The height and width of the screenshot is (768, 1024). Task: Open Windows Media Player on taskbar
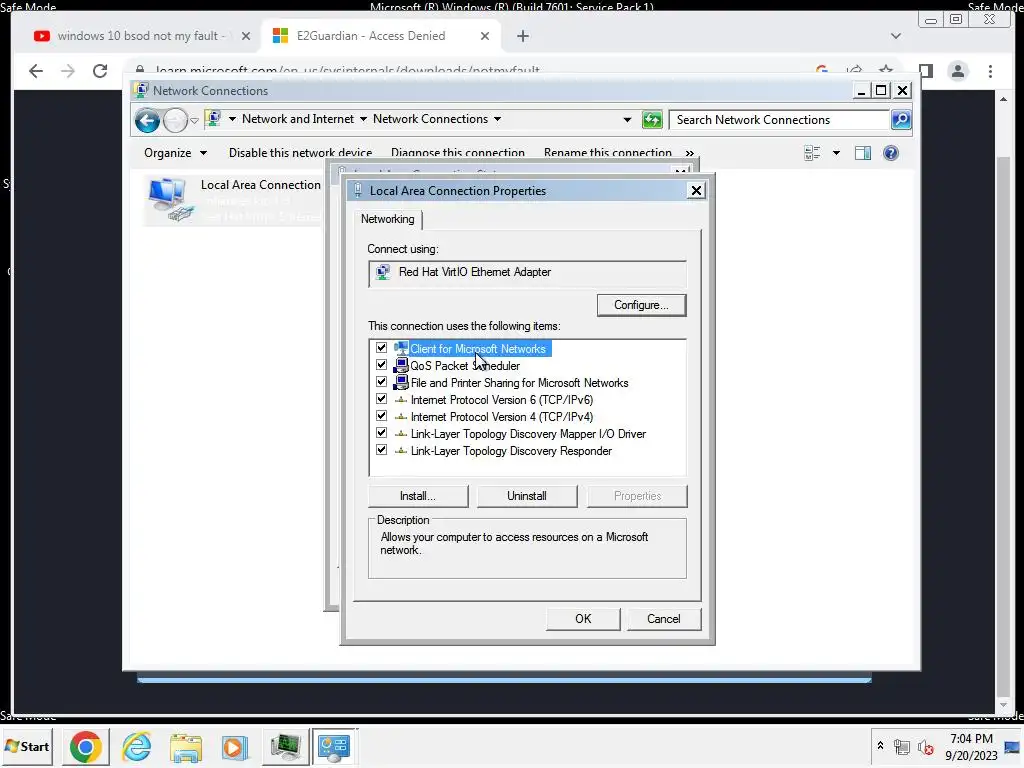tap(234, 746)
